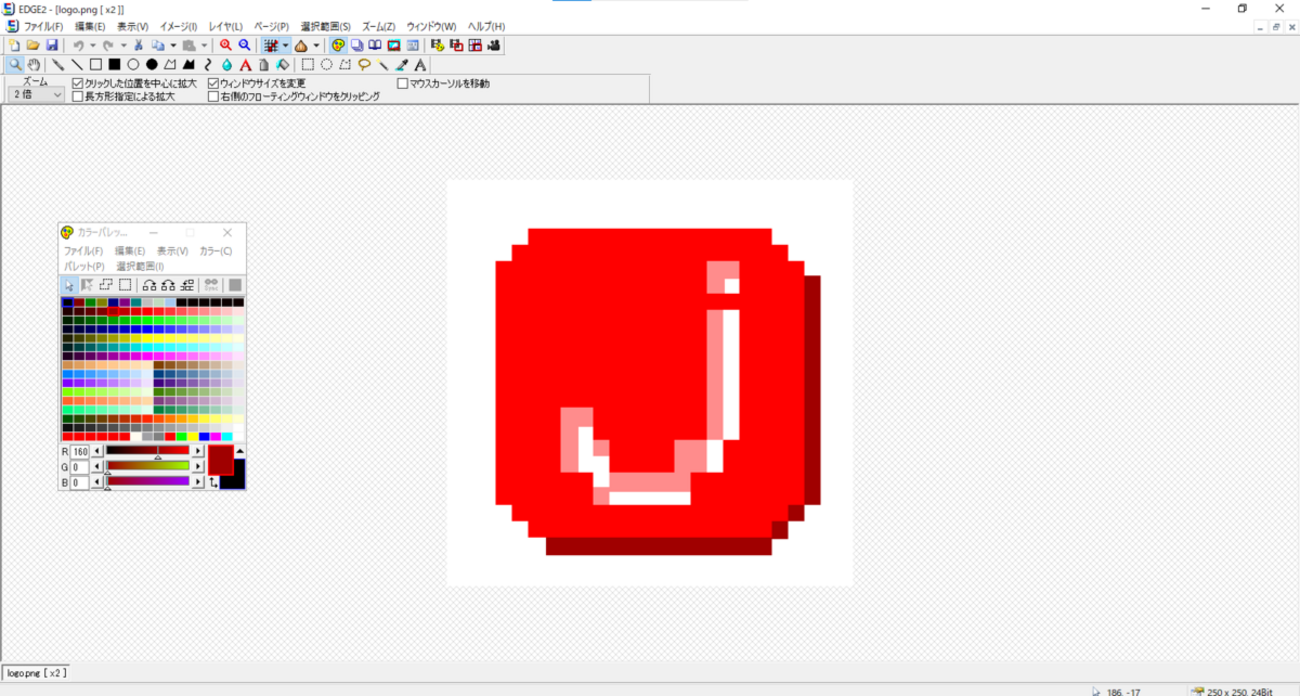
Task: Select the straight line tool
Action: pyautogui.click(x=77, y=64)
